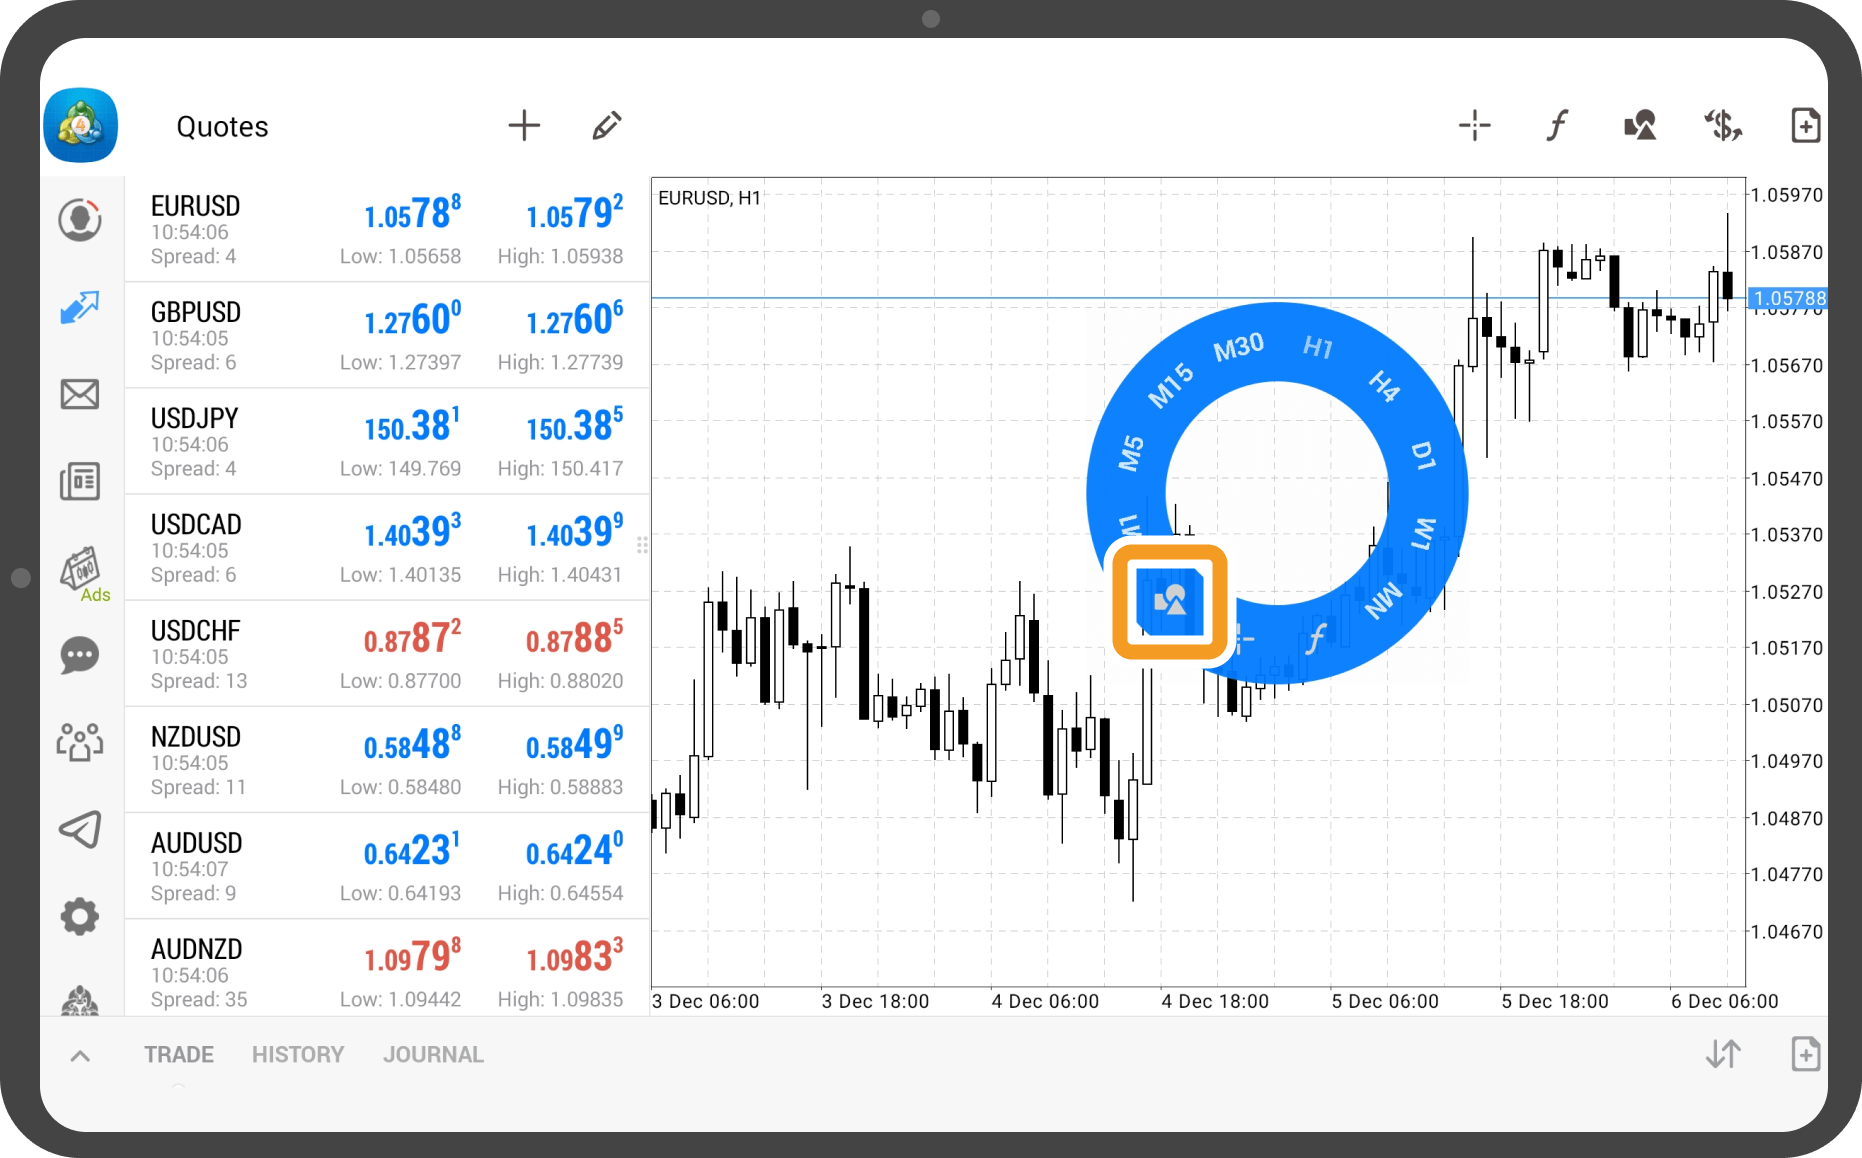The image size is (1862, 1158).
Task: Select the GBPUSD quote row
Action: [387, 336]
